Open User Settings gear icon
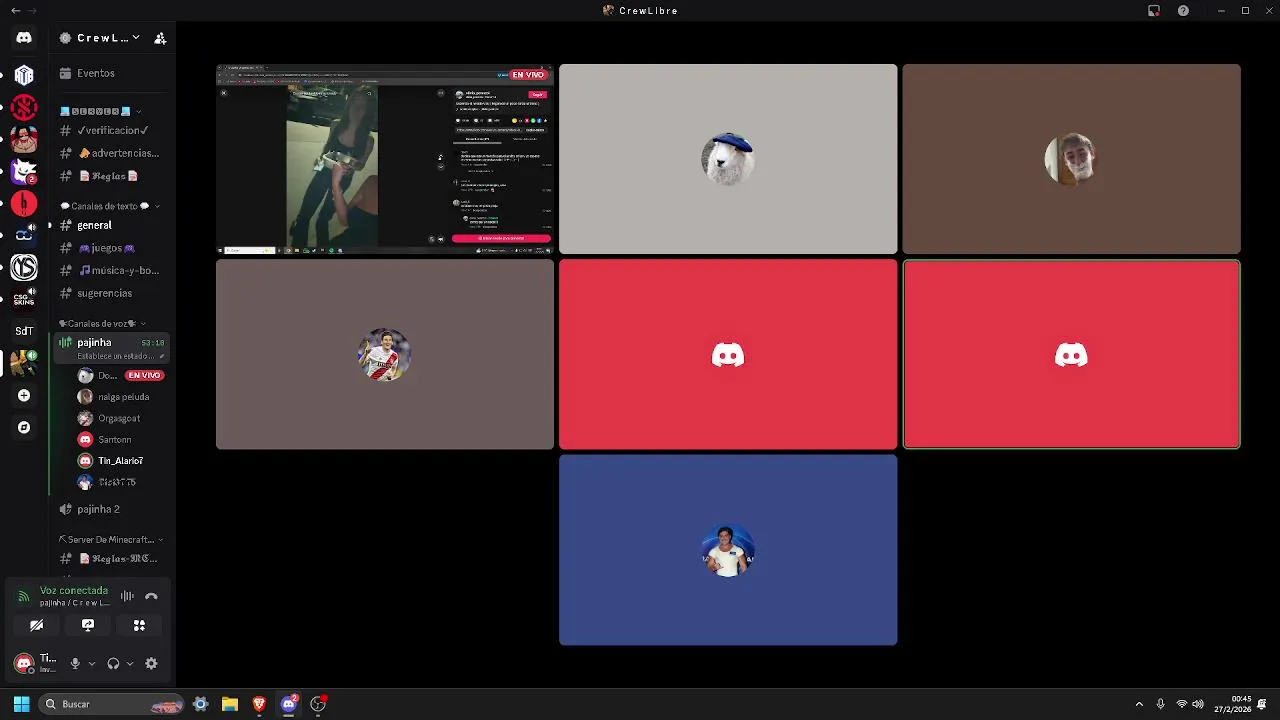Viewport: 1280px width, 720px height. [x=151, y=663]
